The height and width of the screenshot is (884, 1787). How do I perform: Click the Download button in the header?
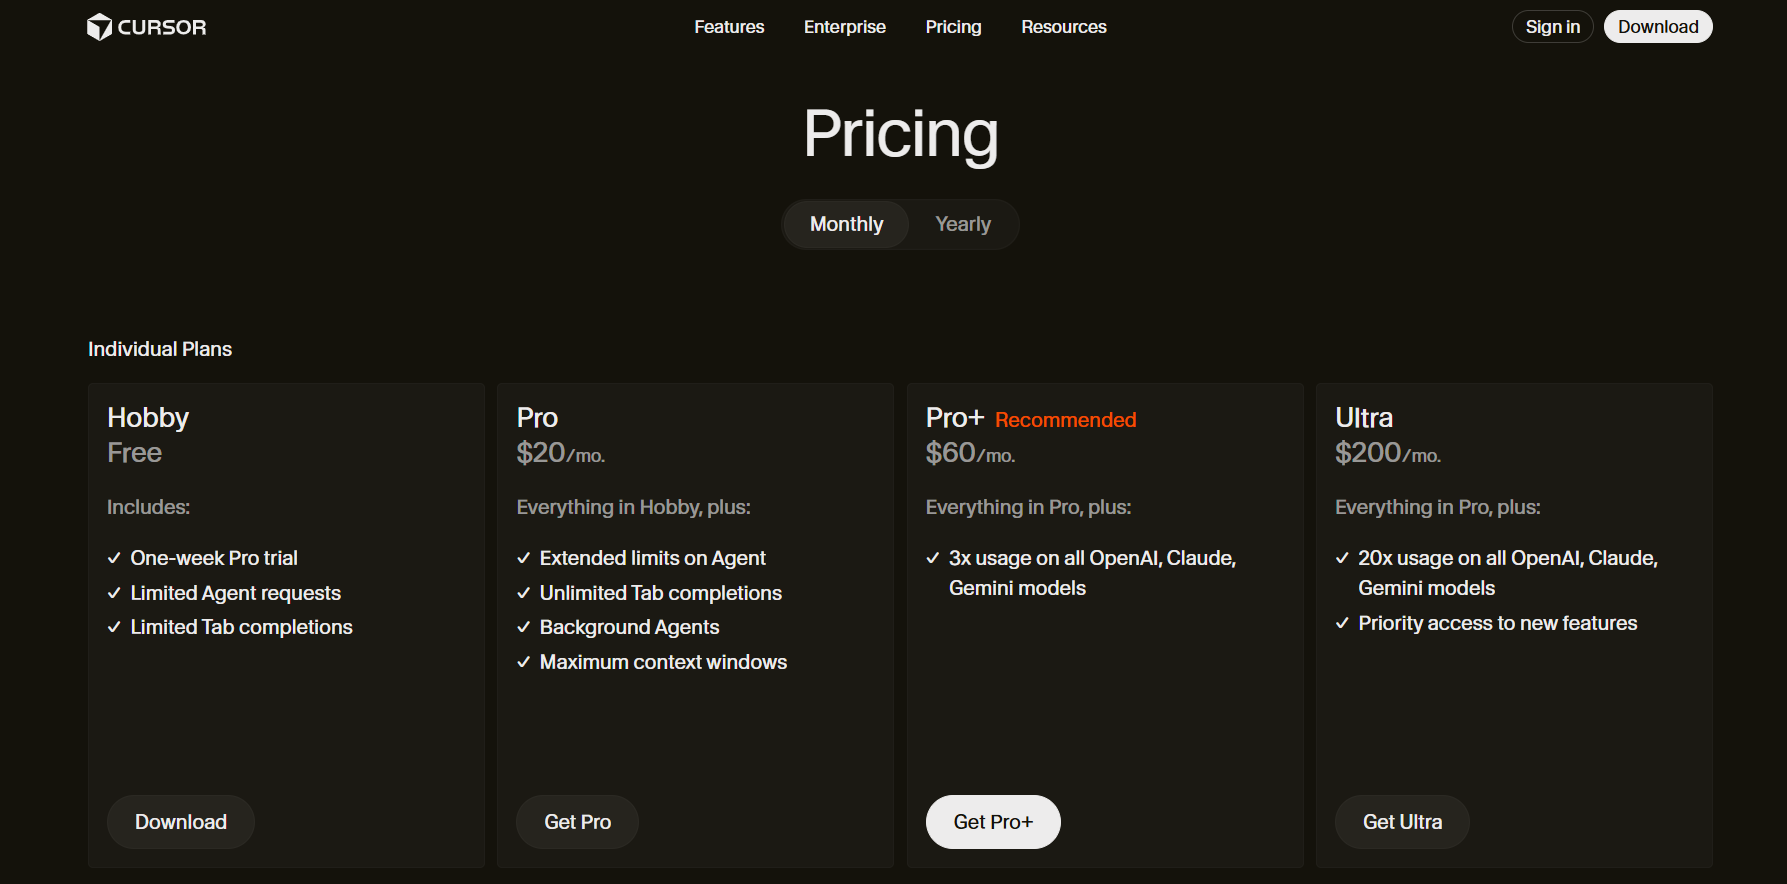1658,26
